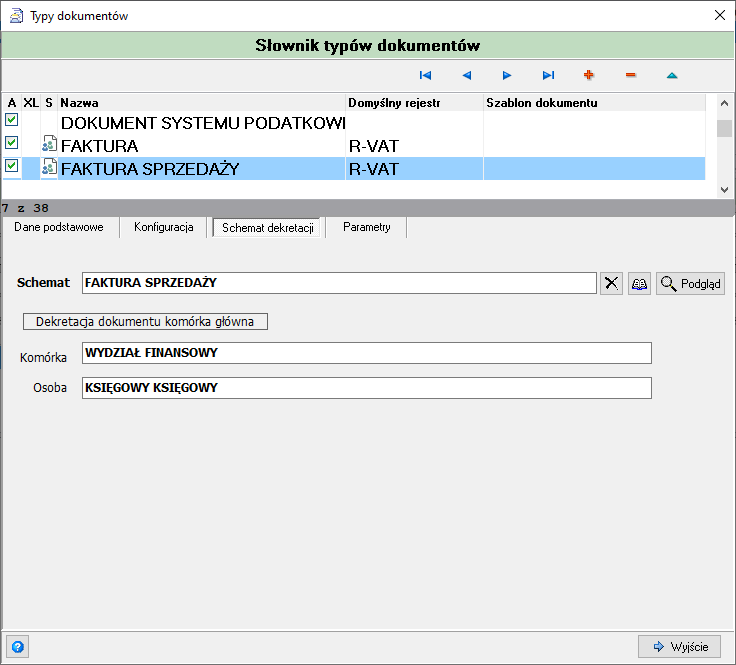Open the Parametry tab
The height and width of the screenshot is (665, 736).
(367, 227)
